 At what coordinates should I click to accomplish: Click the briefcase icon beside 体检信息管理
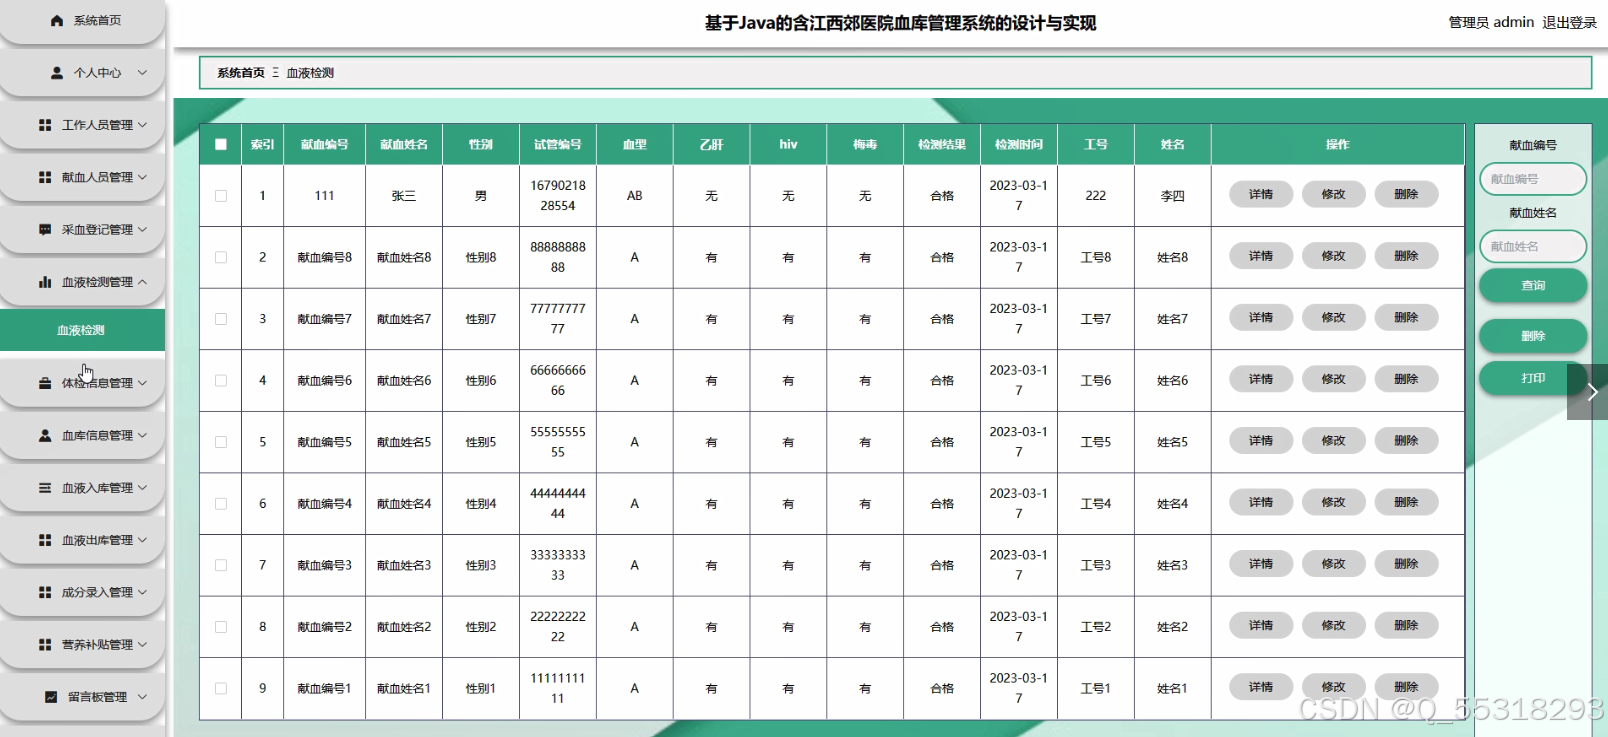[x=45, y=383]
